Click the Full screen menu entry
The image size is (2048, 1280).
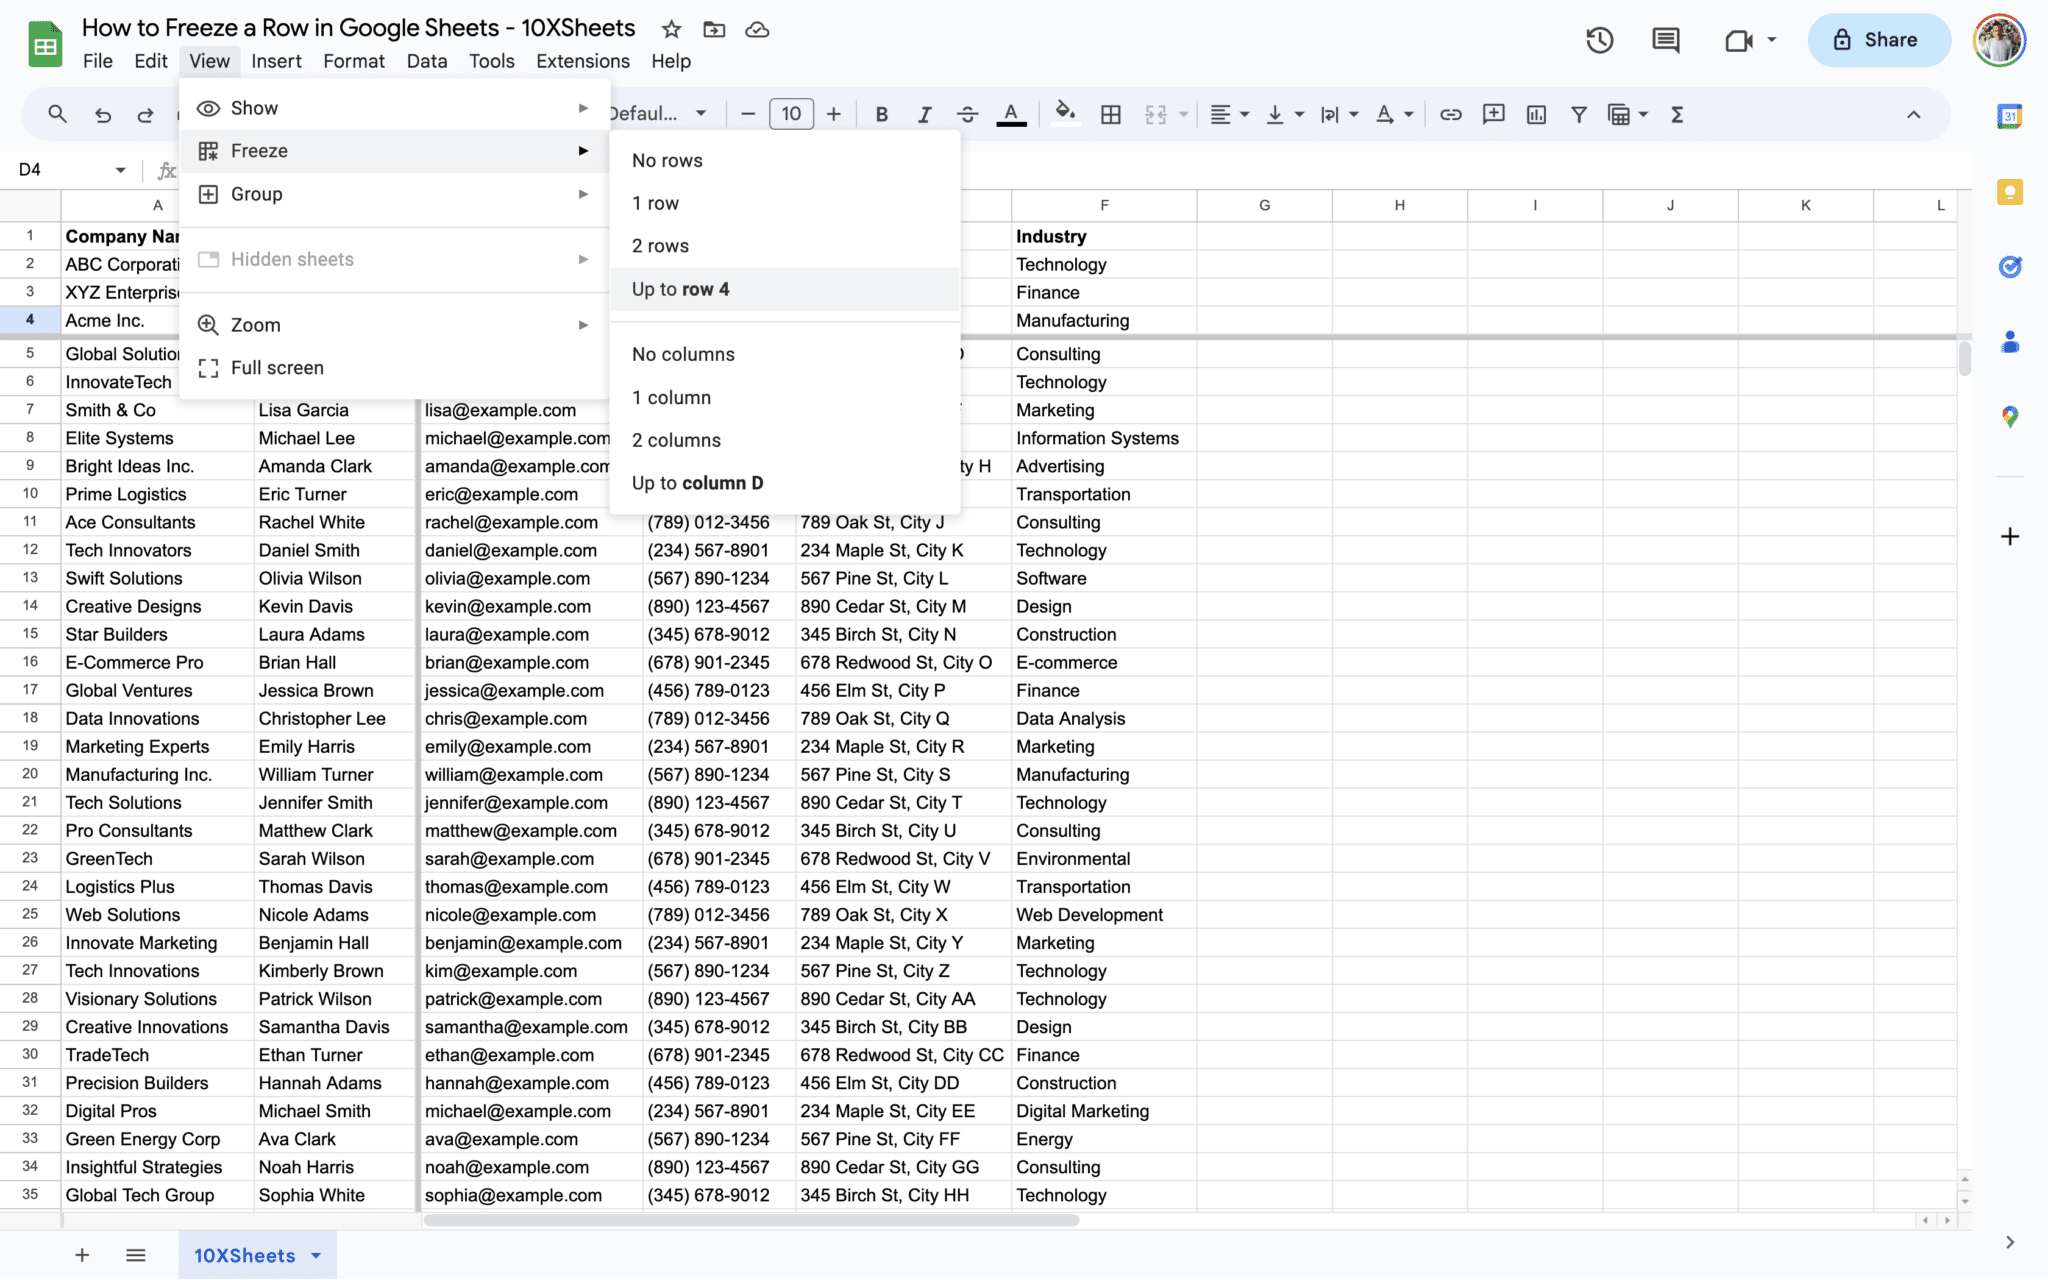click(277, 368)
